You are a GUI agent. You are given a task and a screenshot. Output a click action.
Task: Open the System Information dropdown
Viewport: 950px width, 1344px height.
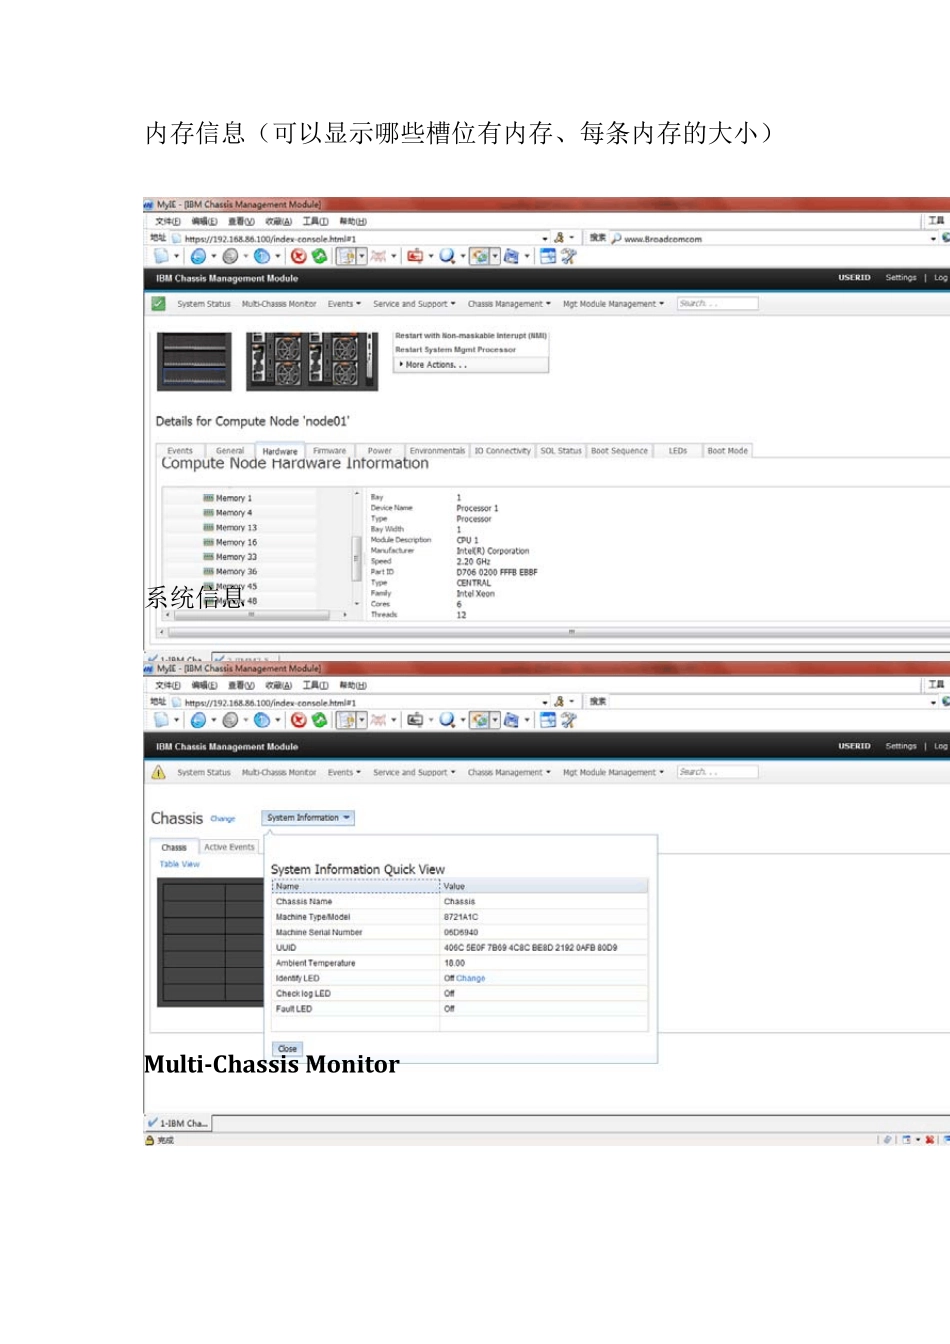pos(308,818)
